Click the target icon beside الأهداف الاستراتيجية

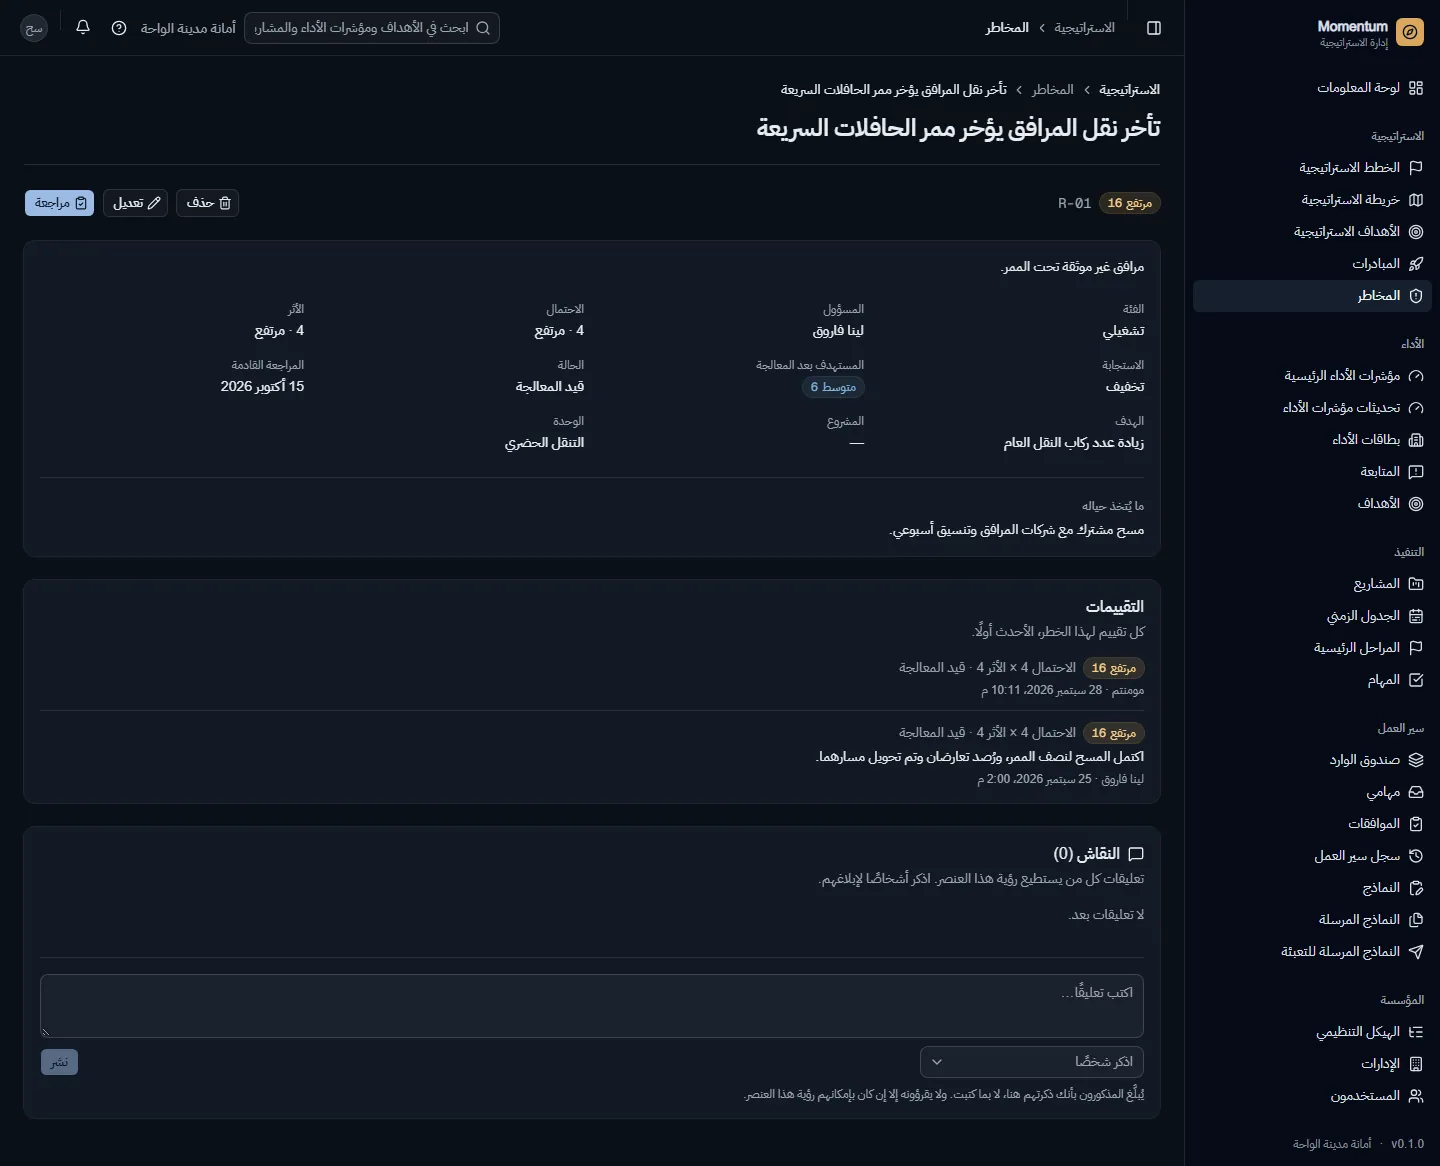1416,232
